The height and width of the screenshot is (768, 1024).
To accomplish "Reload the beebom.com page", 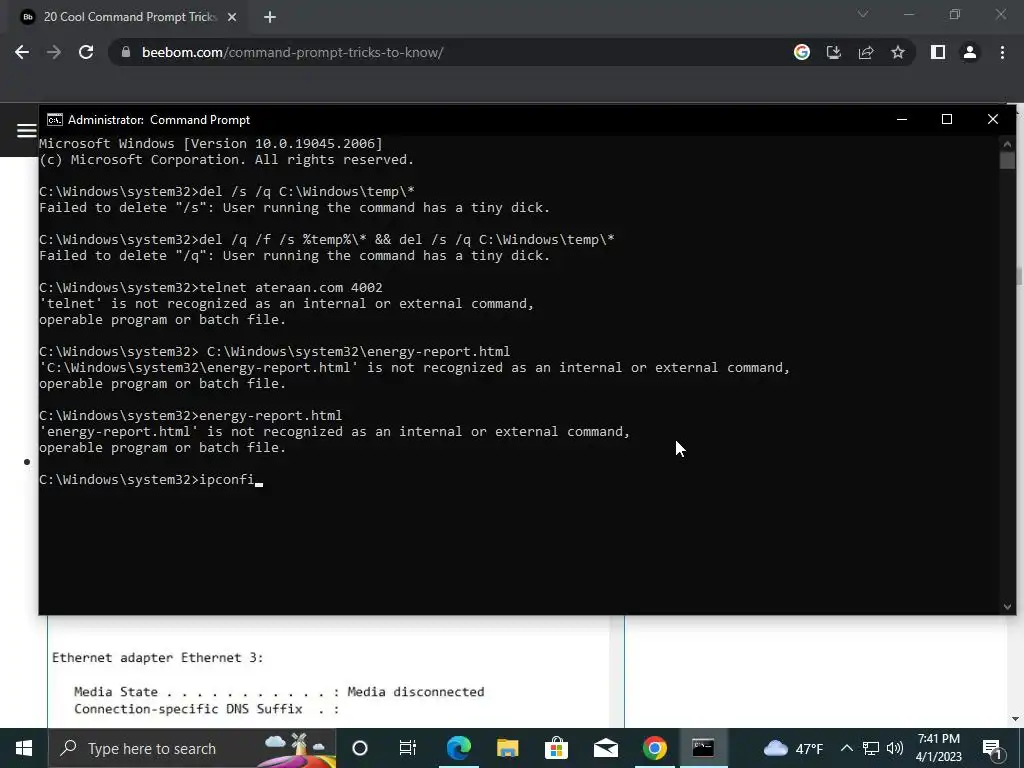I will [86, 52].
